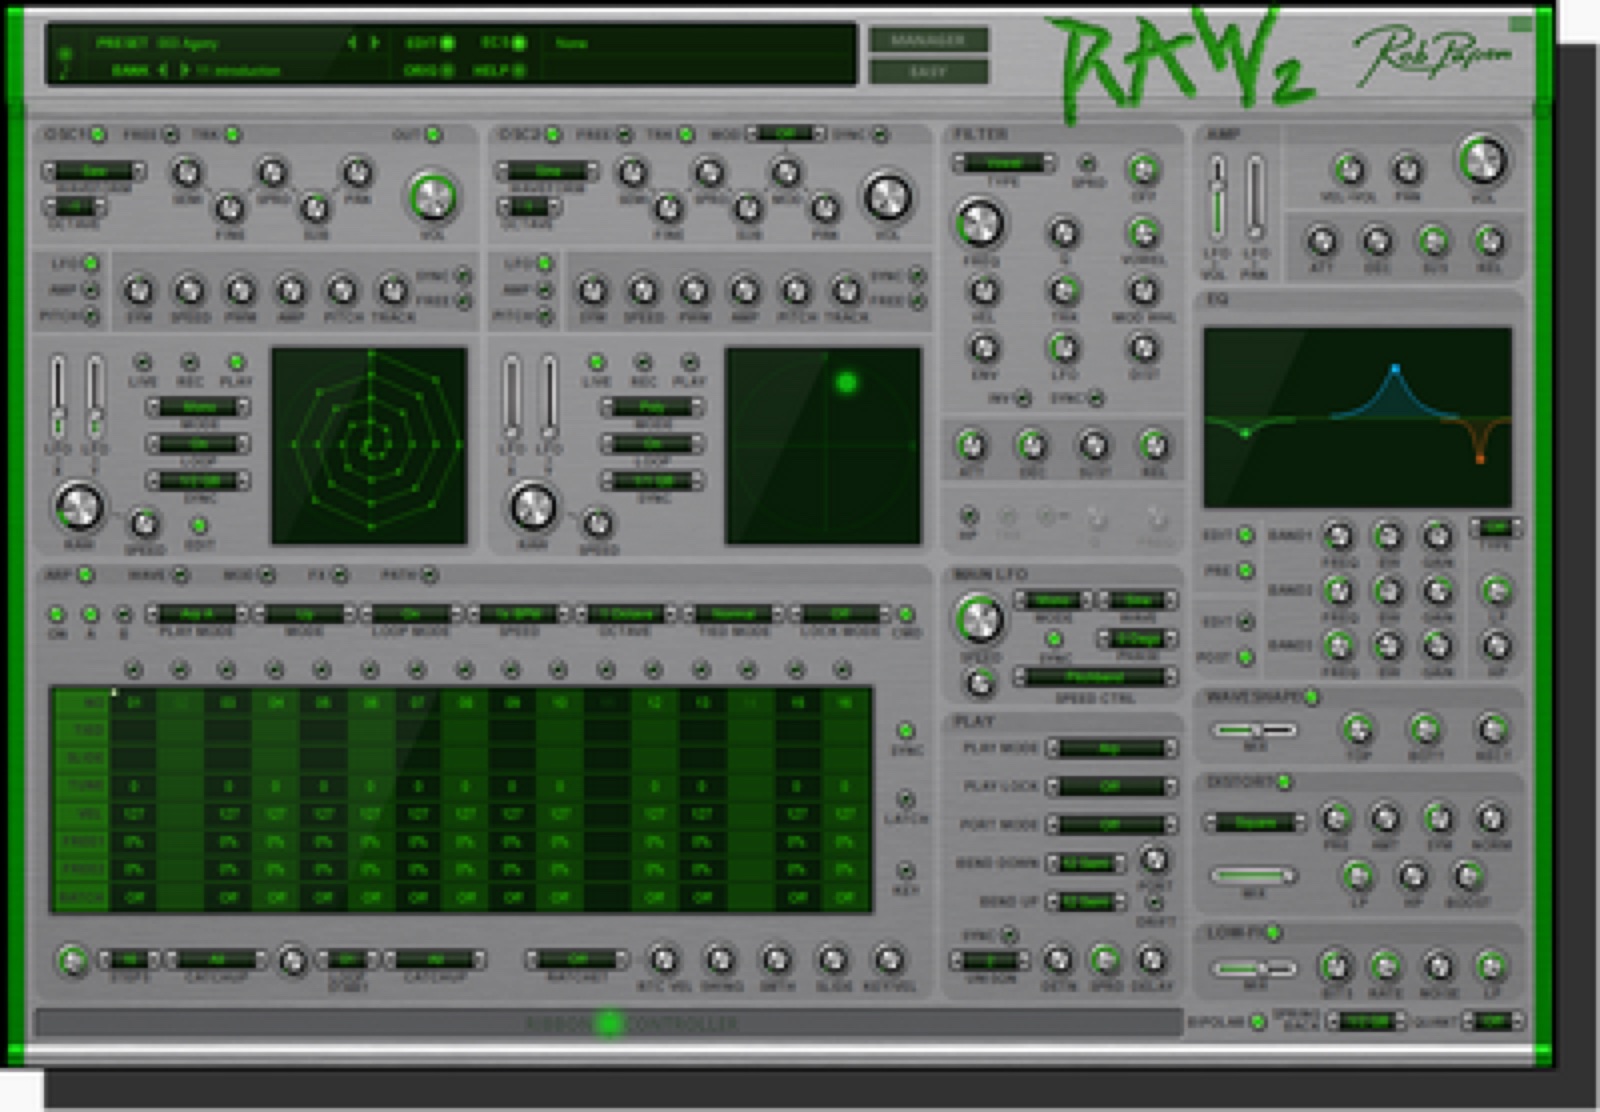The height and width of the screenshot is (1112, 1600).
Task: Toggle the DISTORT effect on or off
Action: tap(1285, 781)
